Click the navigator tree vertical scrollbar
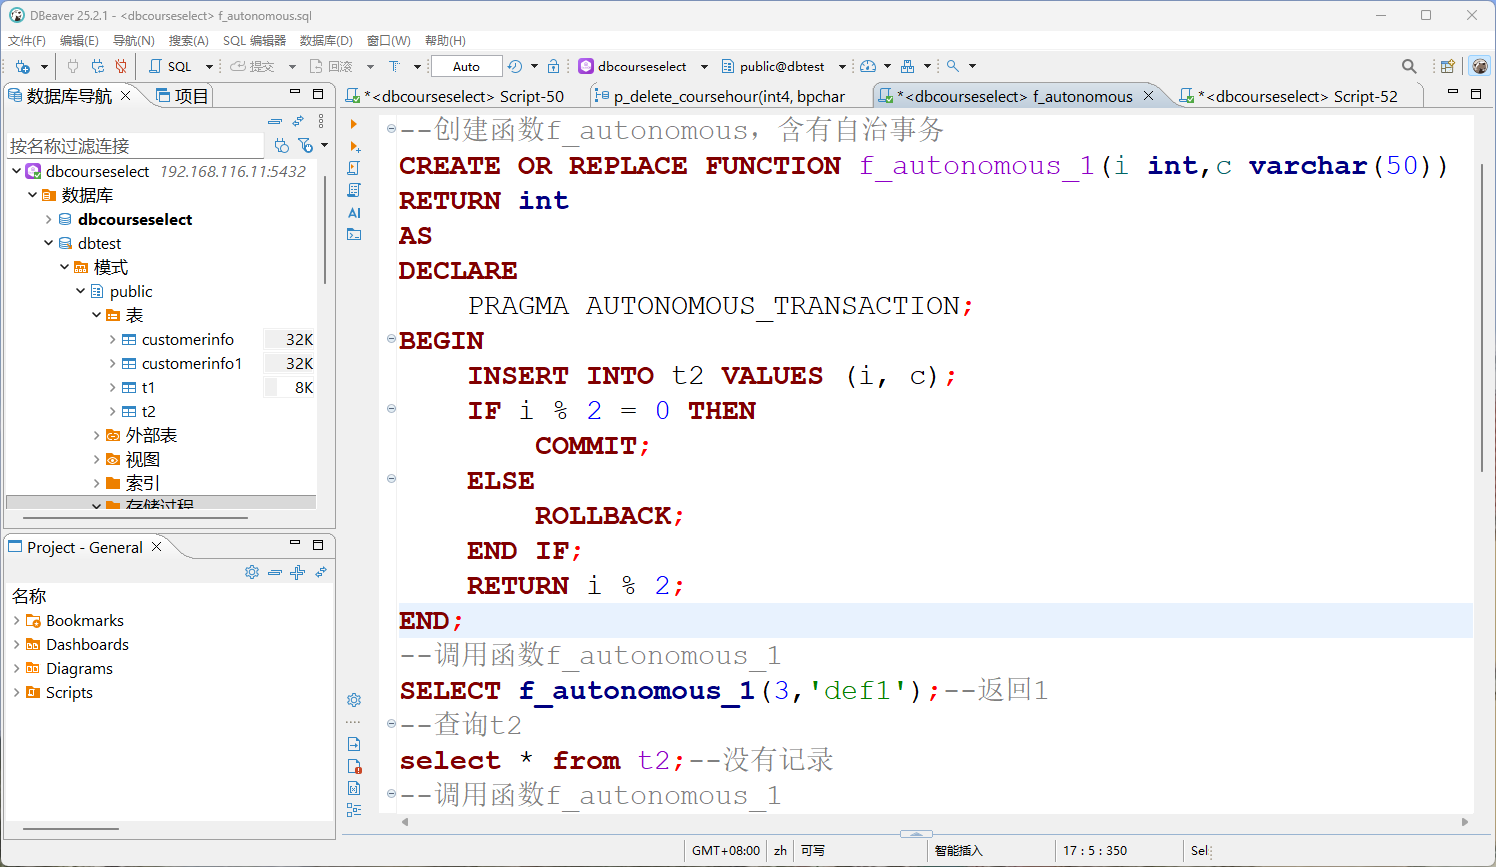The width and height of the screenshot is (1496, 867). point(324,230)
